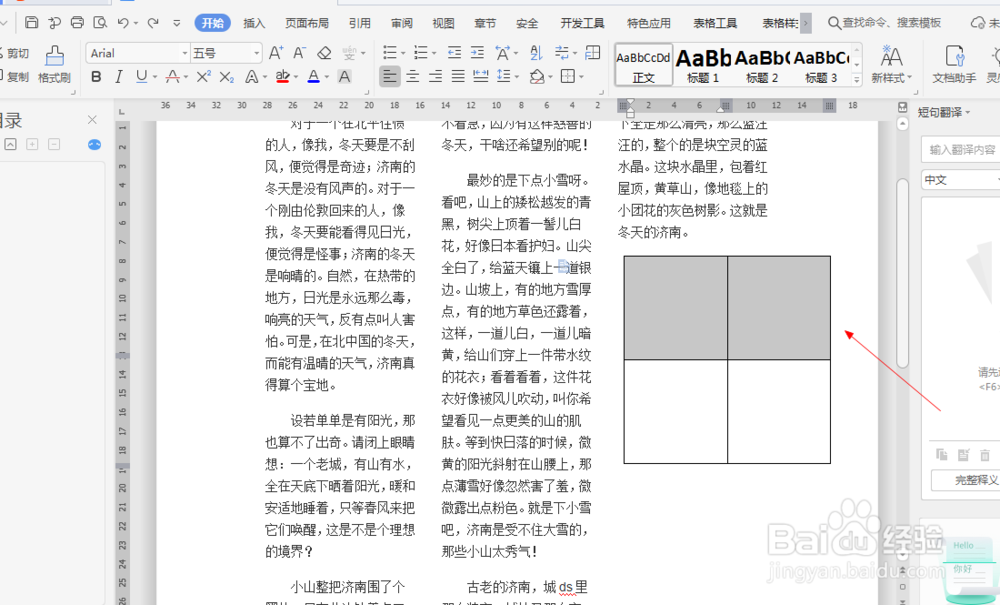Viewport: 1000px width, 605px height.
Task: Open the phonetic guide (wén) icon
Action: click(x=349, y=53)
